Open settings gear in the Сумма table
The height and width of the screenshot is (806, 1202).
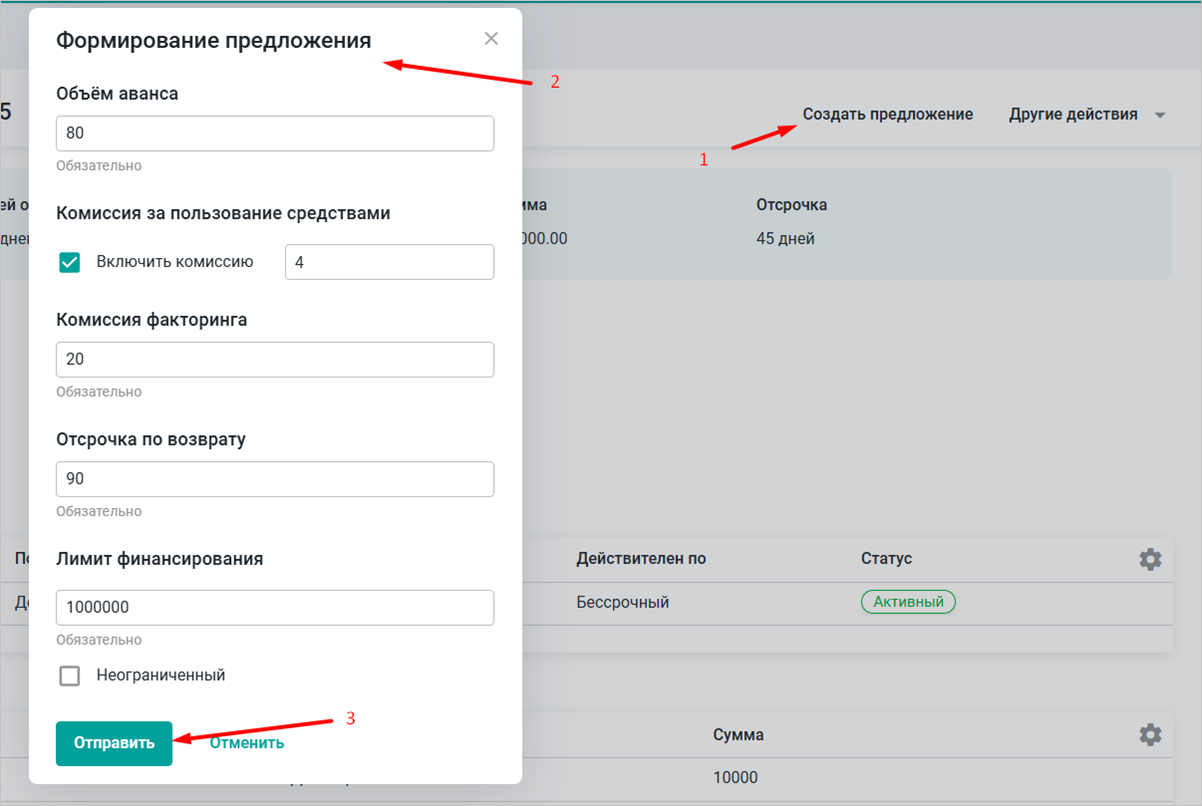[x=1150, y=735]
